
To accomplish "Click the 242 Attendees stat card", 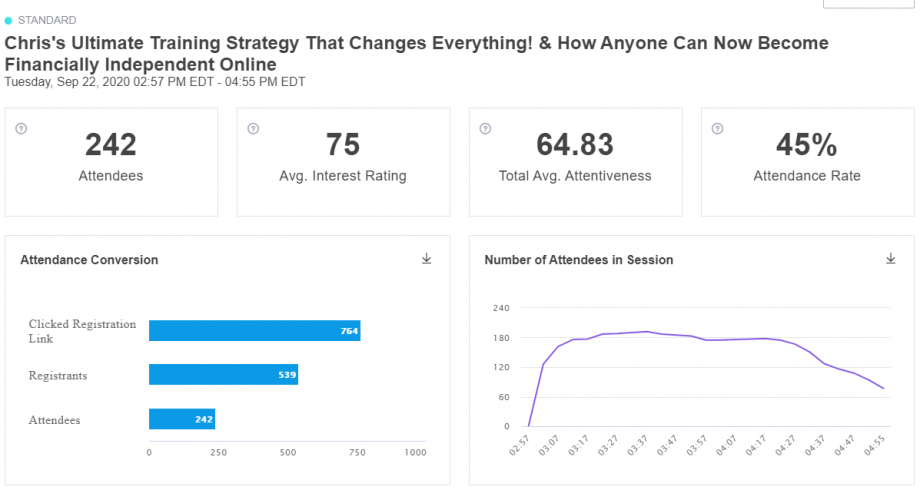I will click(x=111, y=162).
